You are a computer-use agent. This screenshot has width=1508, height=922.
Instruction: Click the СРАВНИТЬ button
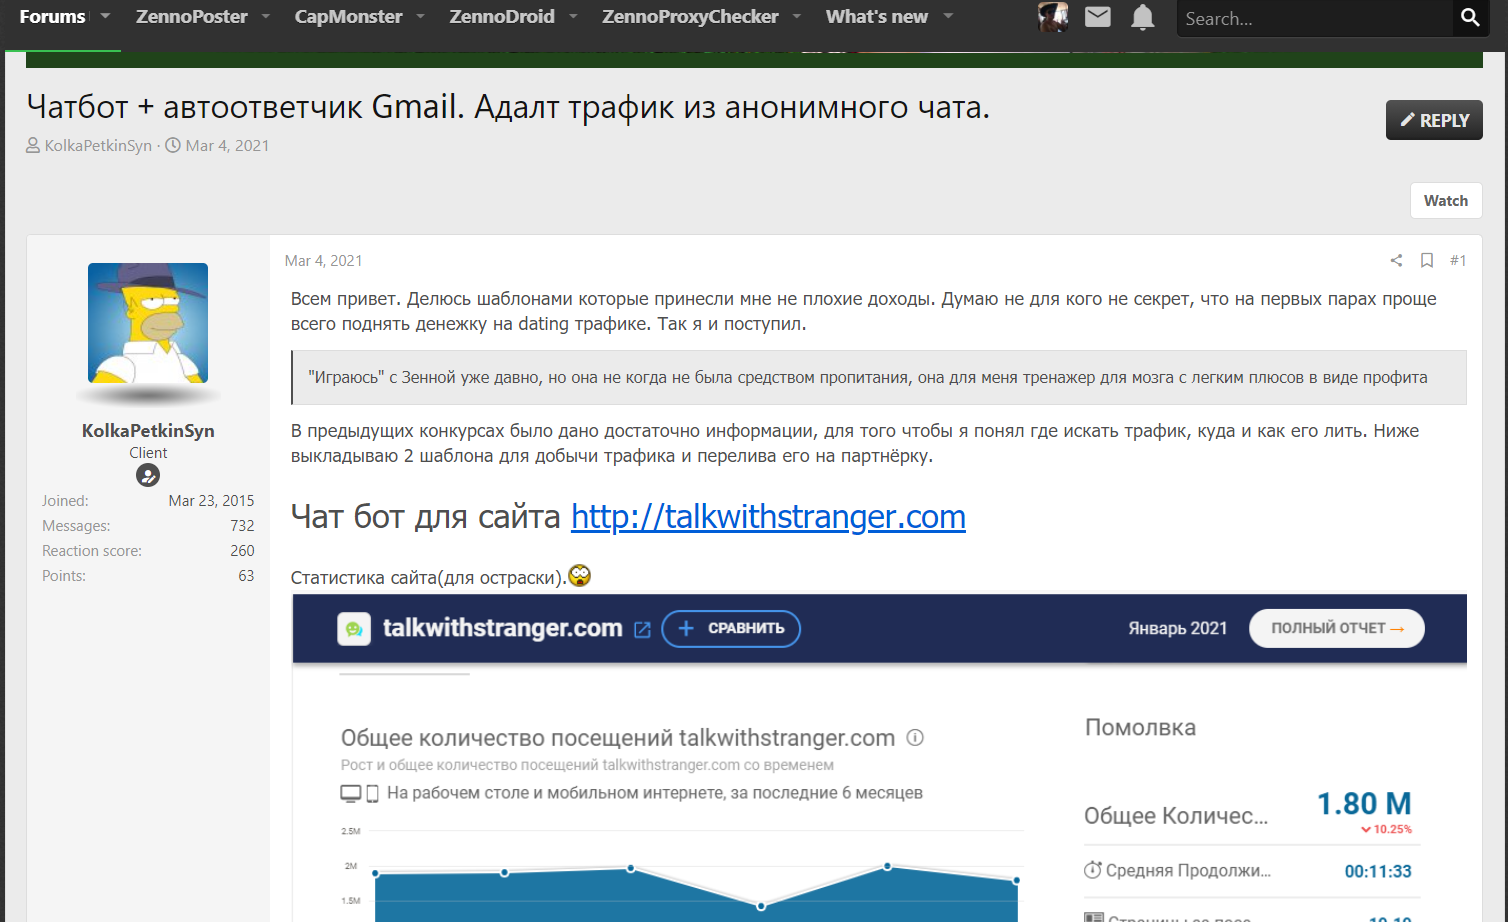pos(731,629)
